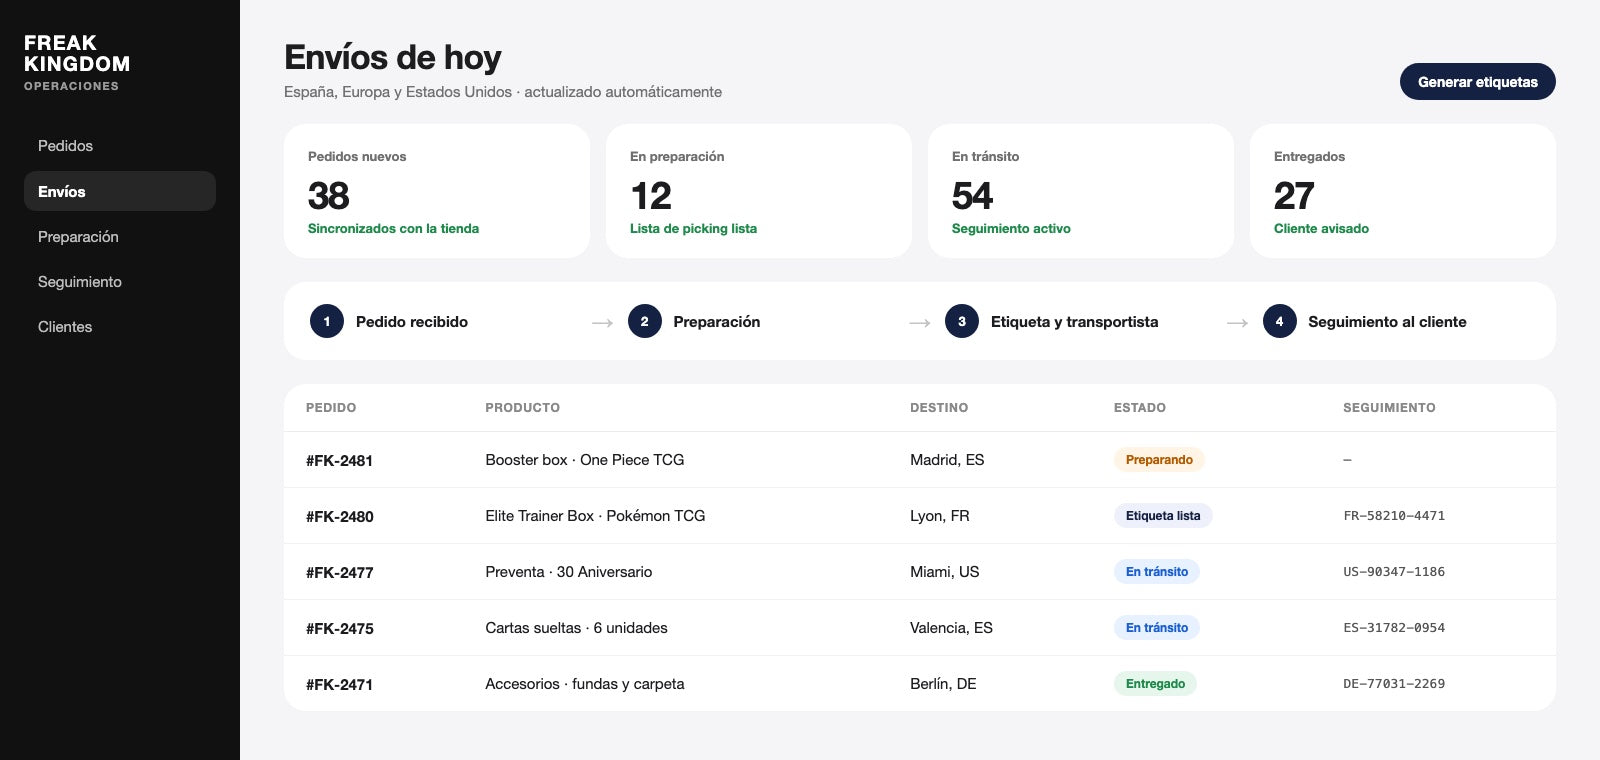
Task: Click the Etiqueta lista status badge
Action: (1163, 516)
